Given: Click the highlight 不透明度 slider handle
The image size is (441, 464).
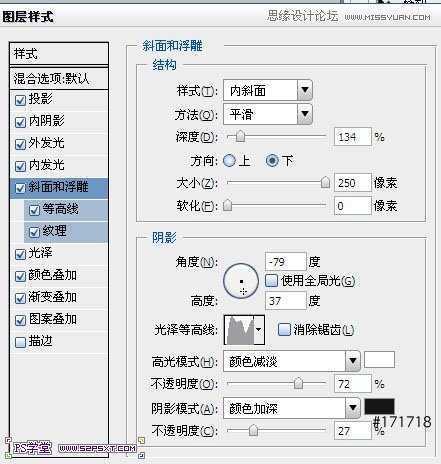Looking at the screenshot, I should 298,383.
